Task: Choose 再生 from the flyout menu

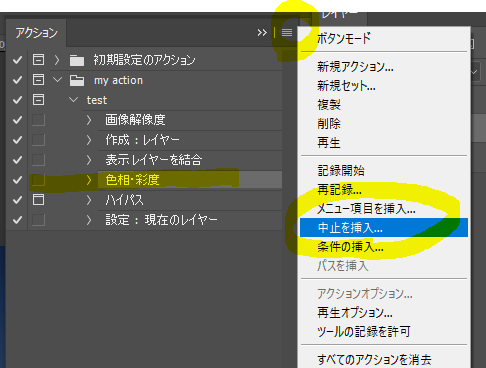Action: 384,143
